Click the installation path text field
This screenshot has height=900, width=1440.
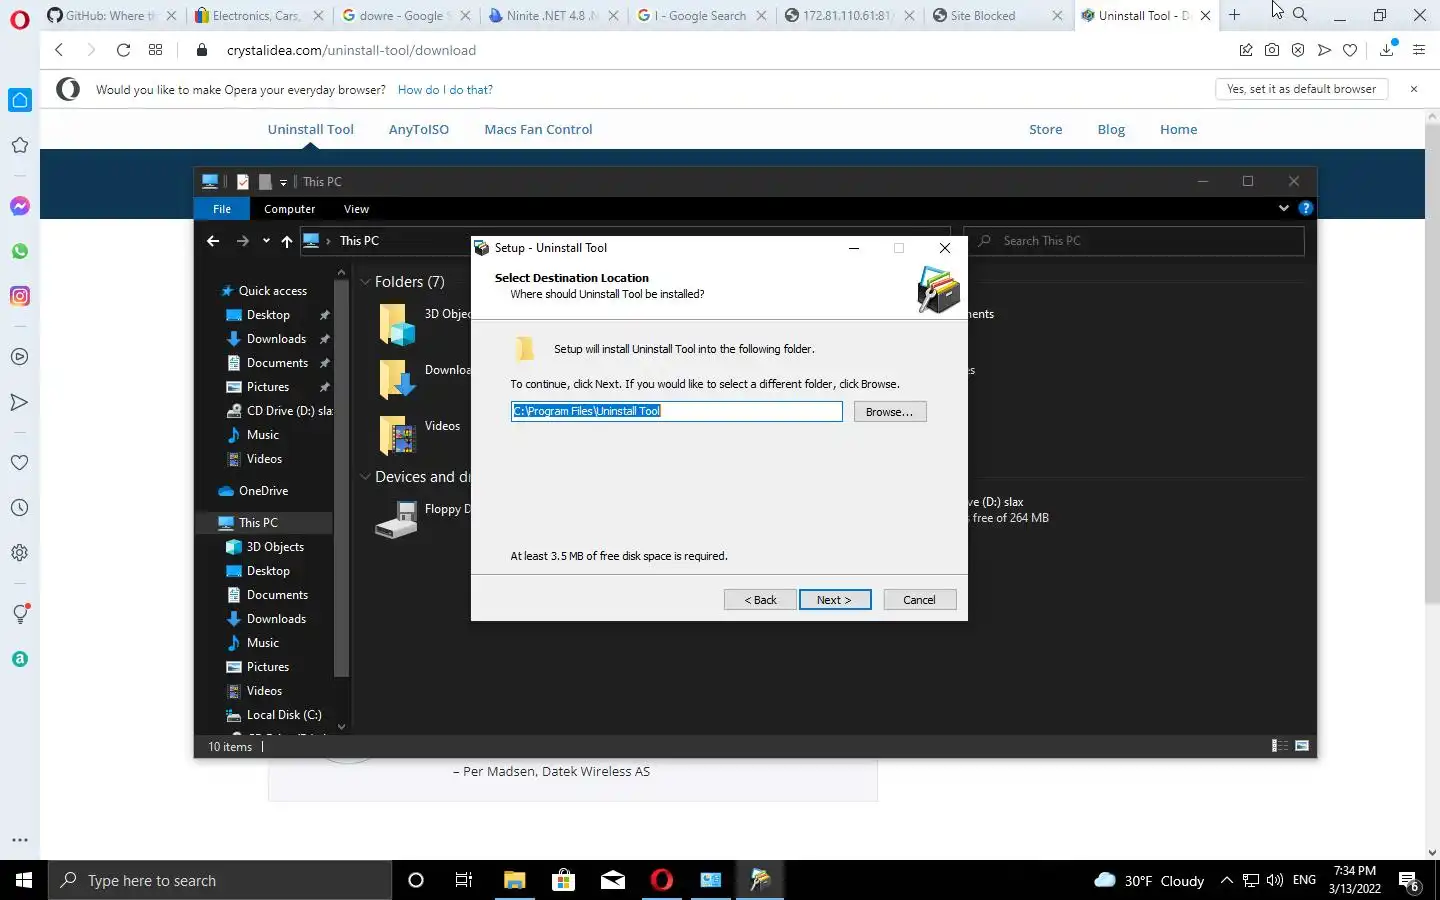(x=676, y=411)
